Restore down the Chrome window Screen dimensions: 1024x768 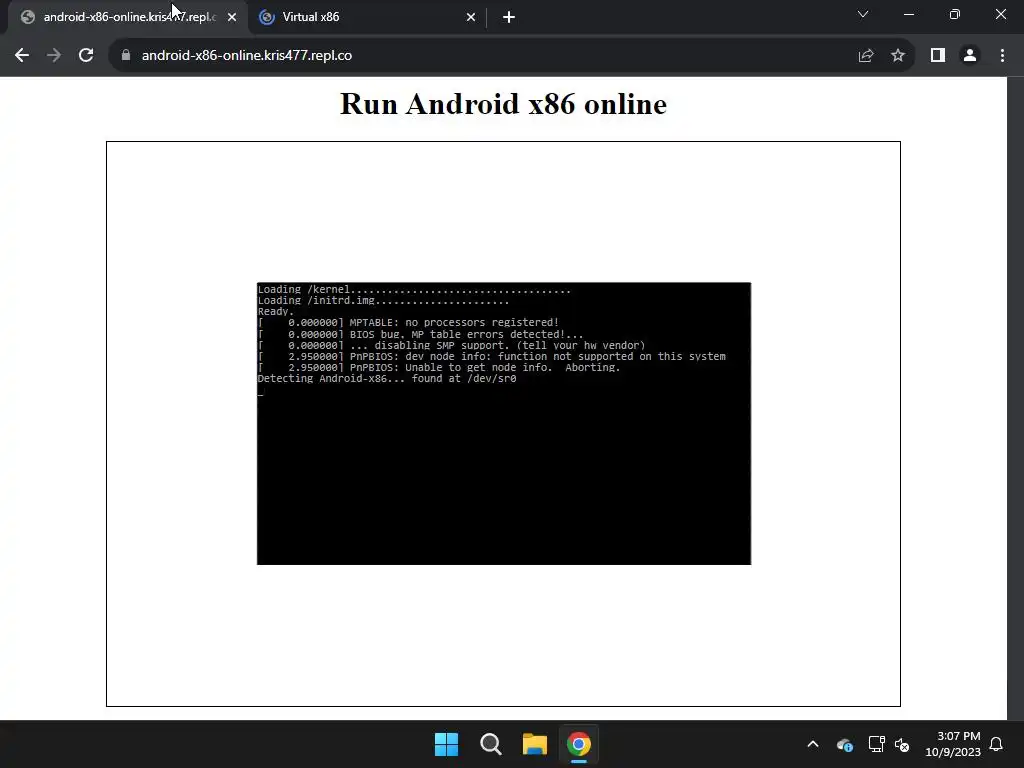(955, 14)
